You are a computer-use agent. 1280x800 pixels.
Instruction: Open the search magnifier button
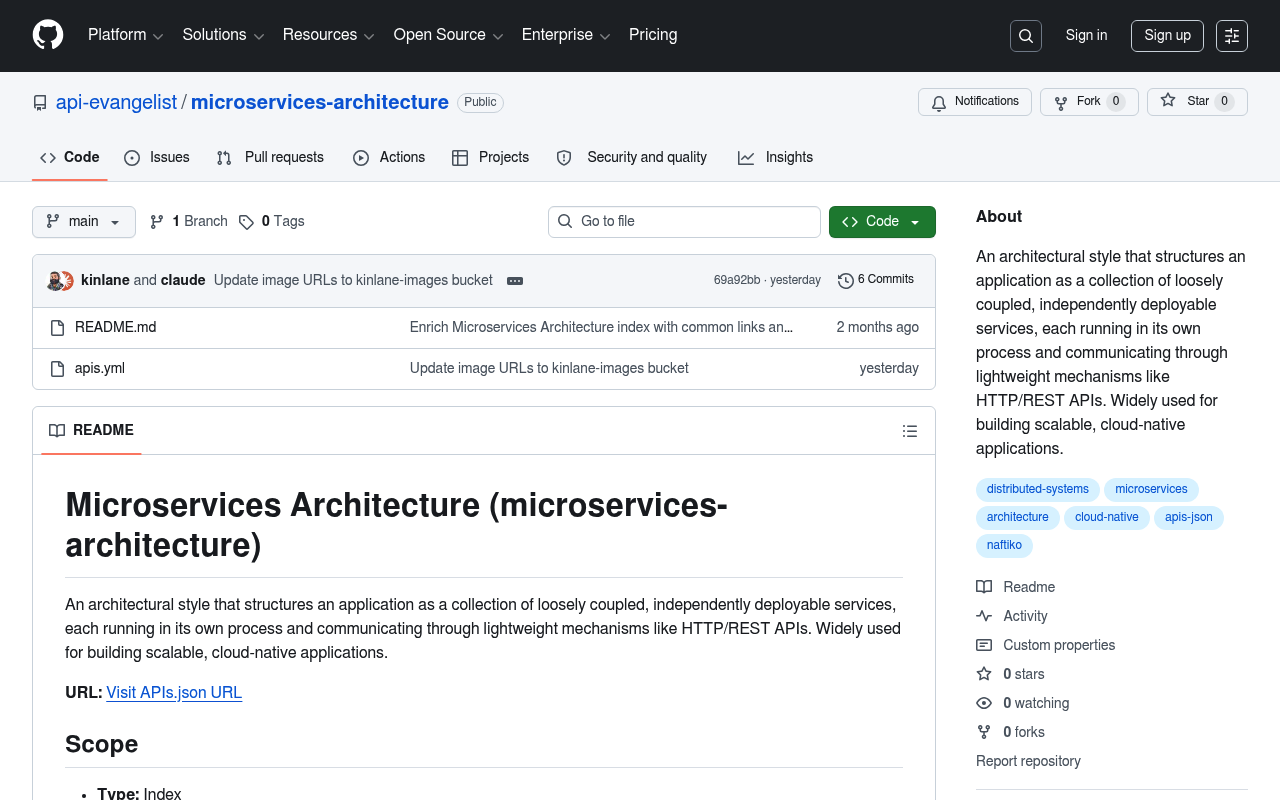point(1026,36)
